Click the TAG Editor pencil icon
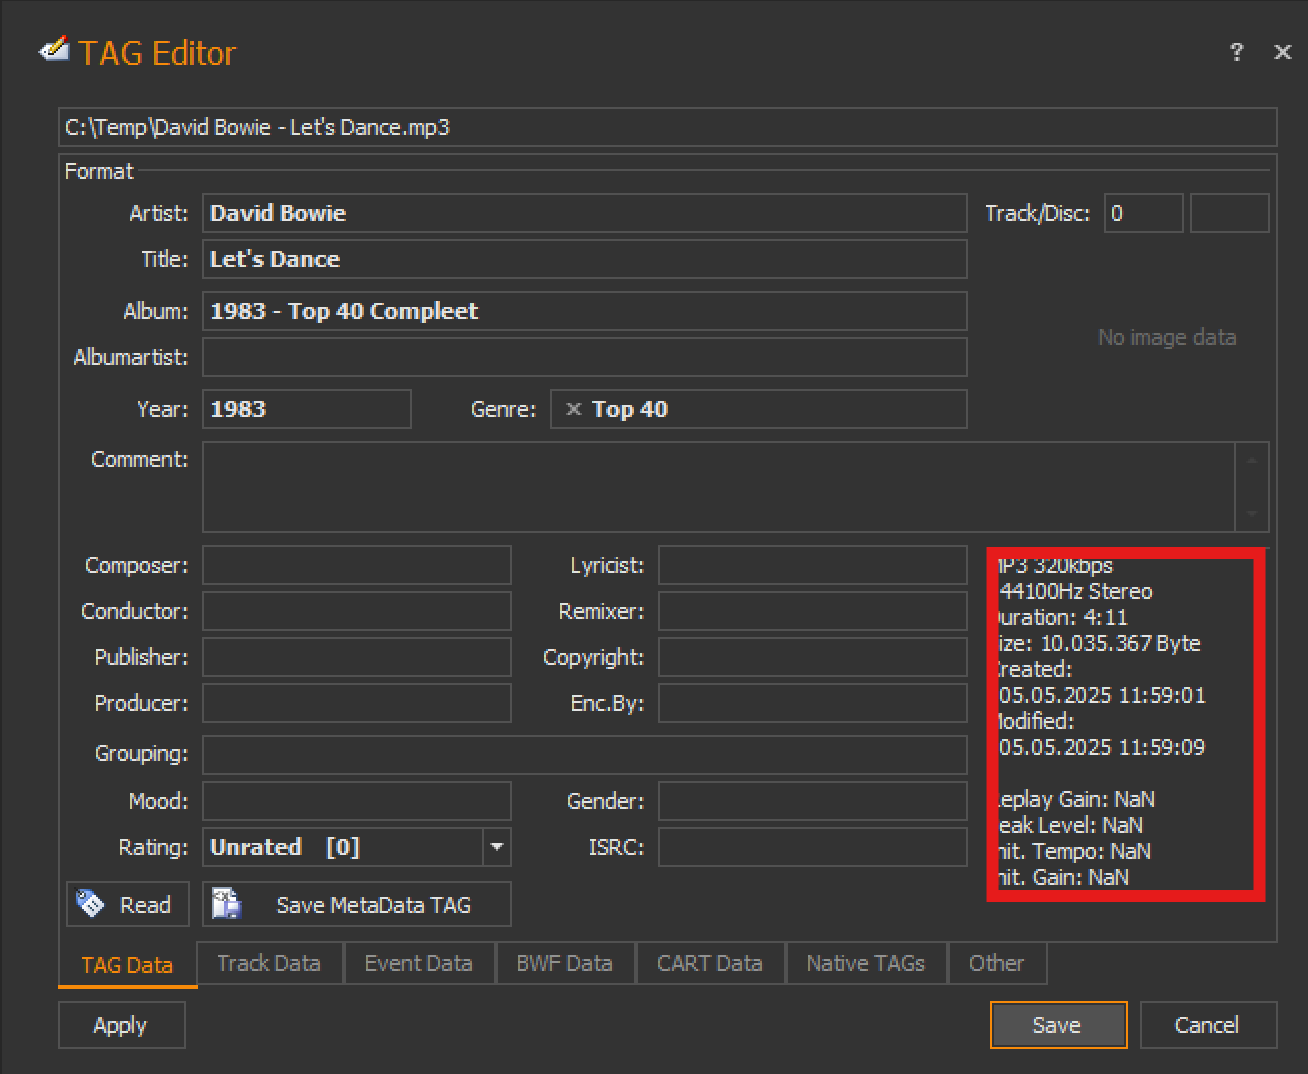Viewport: 1308px width, 1074px height. pyautogui.click(x=54, y=50)
